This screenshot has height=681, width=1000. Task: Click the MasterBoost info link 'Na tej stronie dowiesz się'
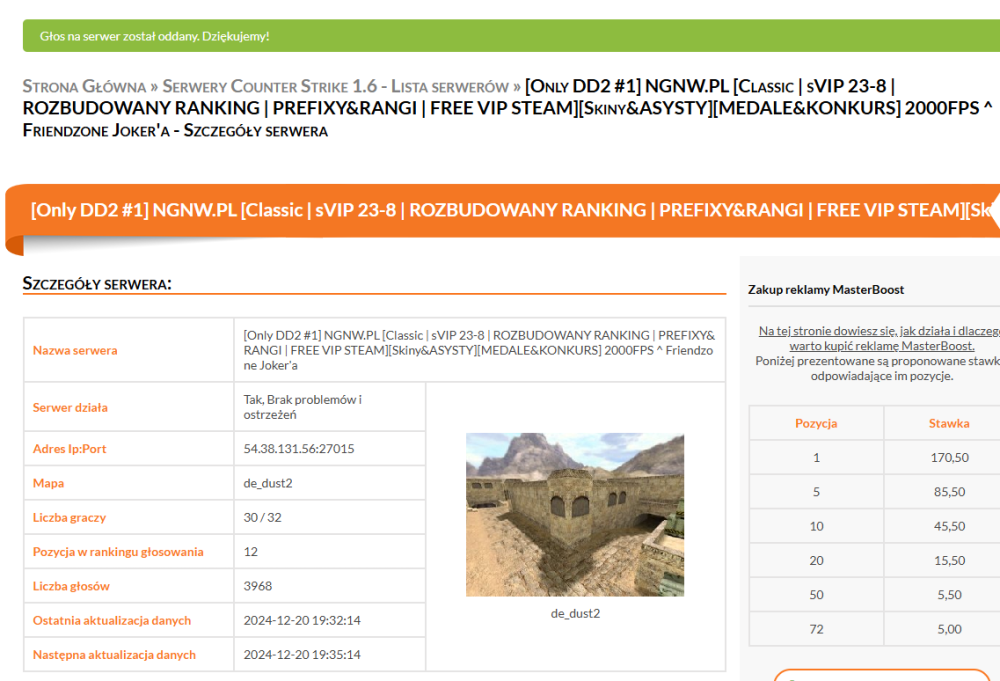pyautogui.click(x=879, y=338)
